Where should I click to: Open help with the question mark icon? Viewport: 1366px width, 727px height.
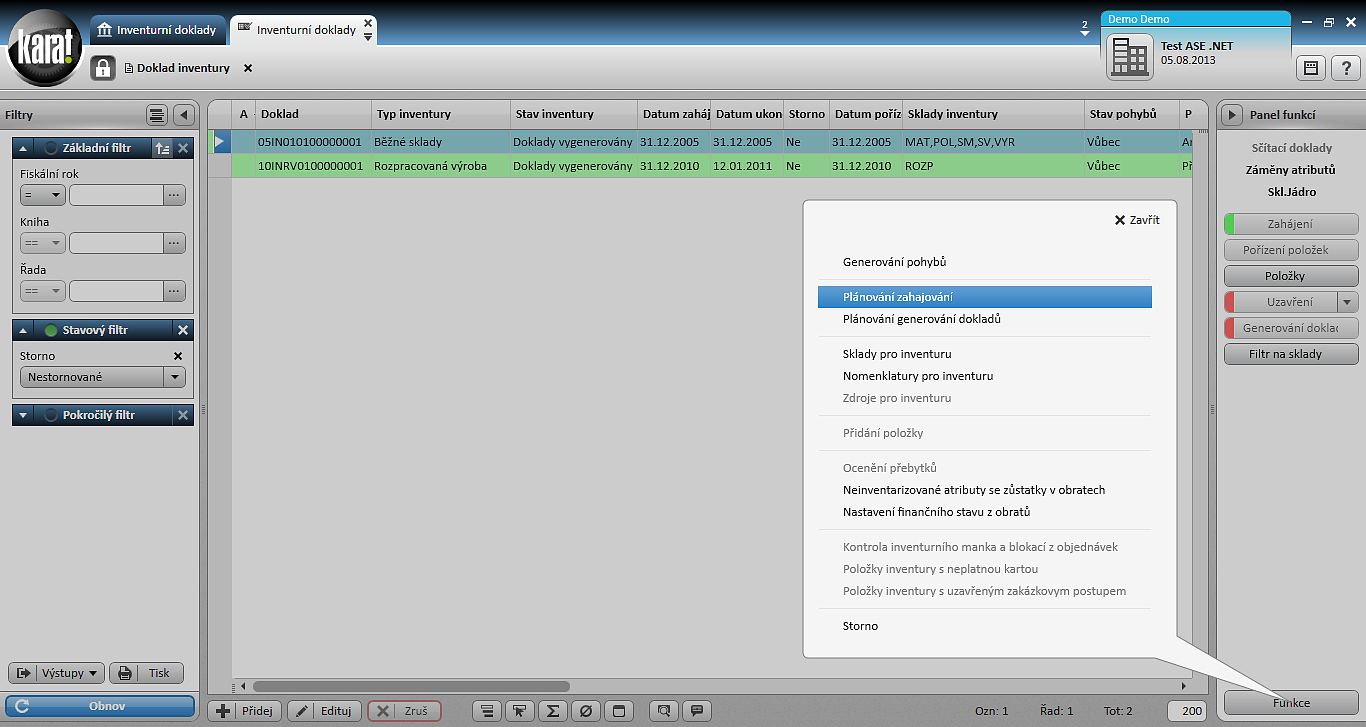[1348, 67]
